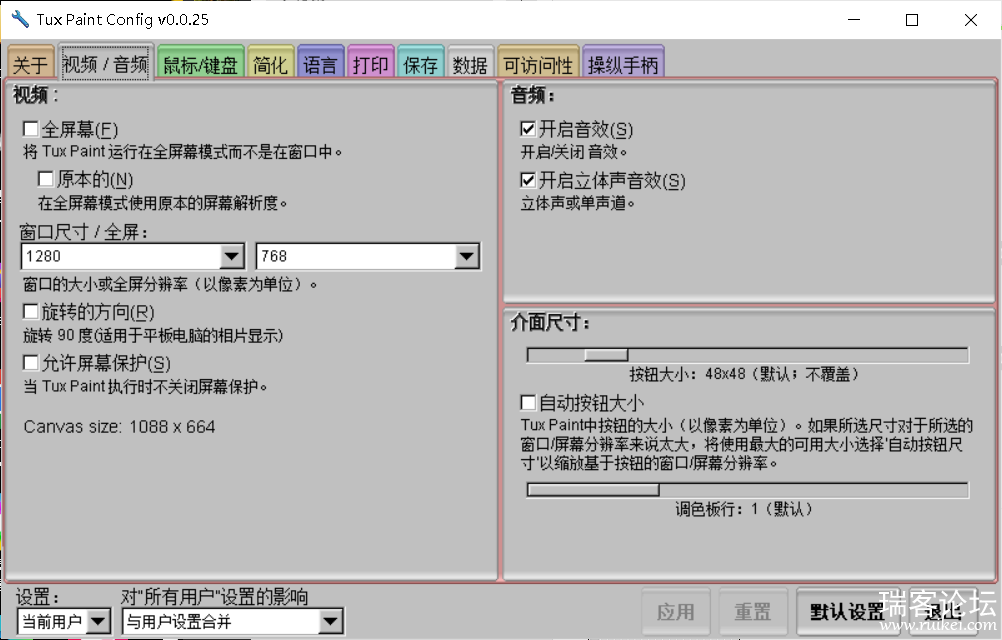Image resolution: width=1002 pixels, height=640 pixels.
Task: Click the 旋转 90 度 description text
Action: tap(153, 335)
